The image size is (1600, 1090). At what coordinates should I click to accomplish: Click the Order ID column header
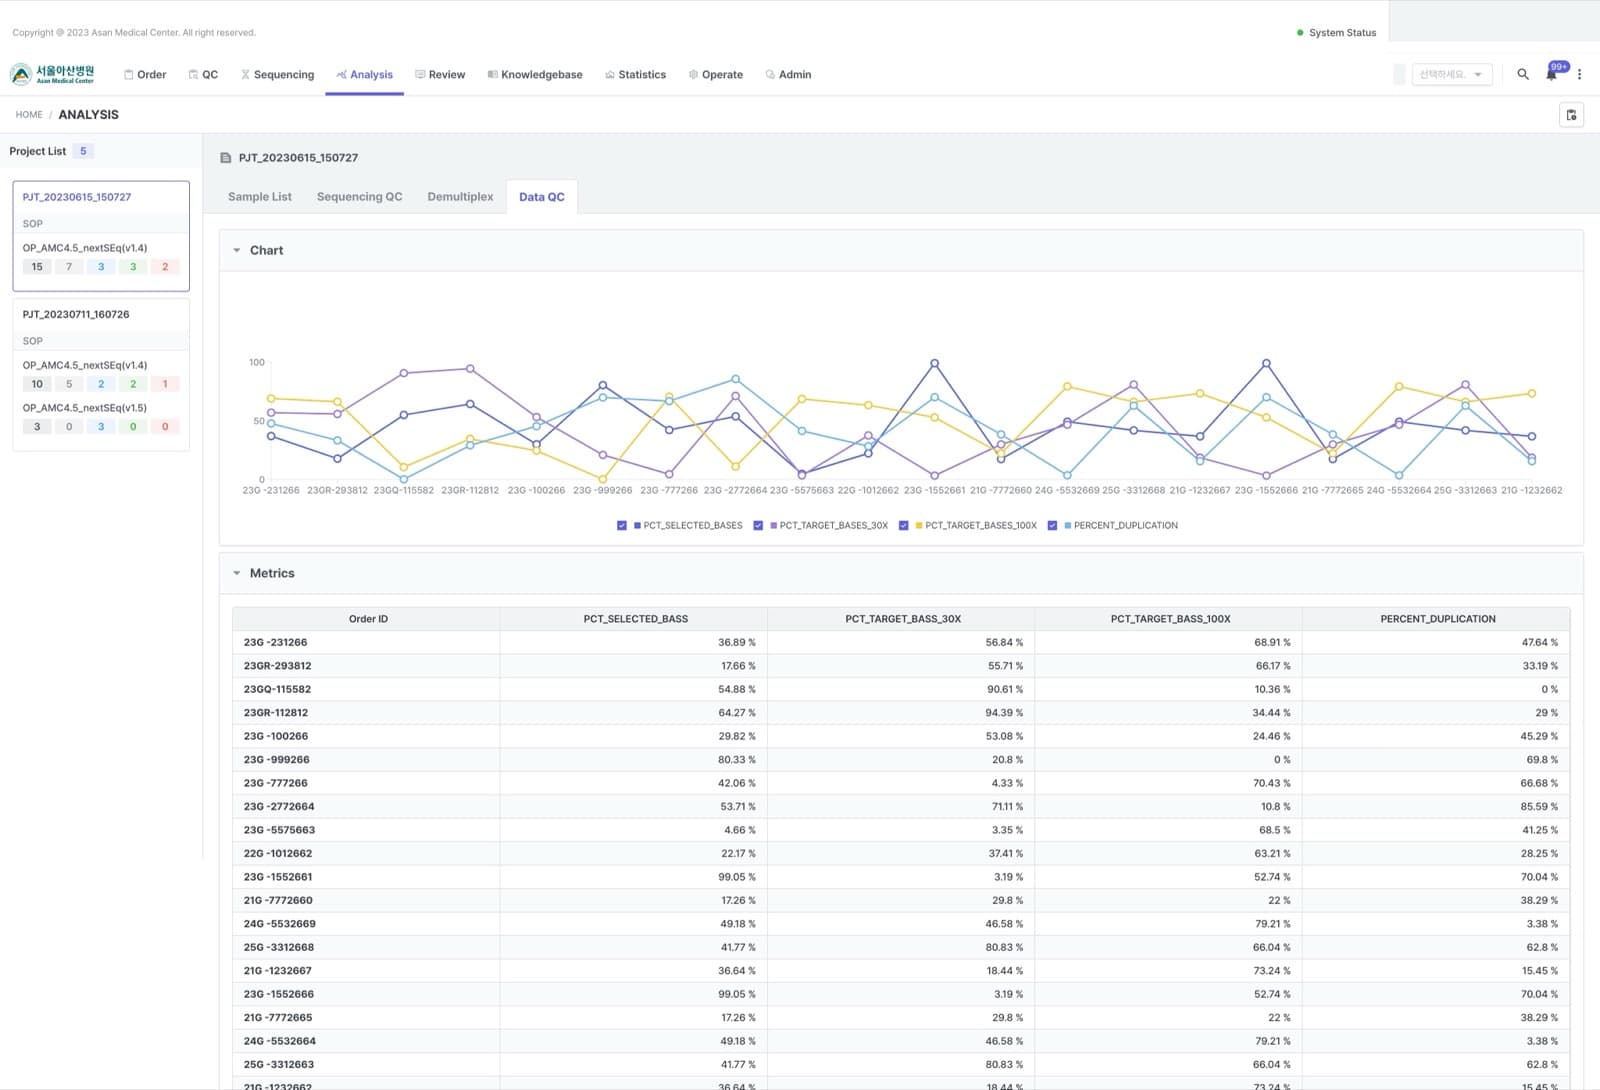tap(368, 619)
